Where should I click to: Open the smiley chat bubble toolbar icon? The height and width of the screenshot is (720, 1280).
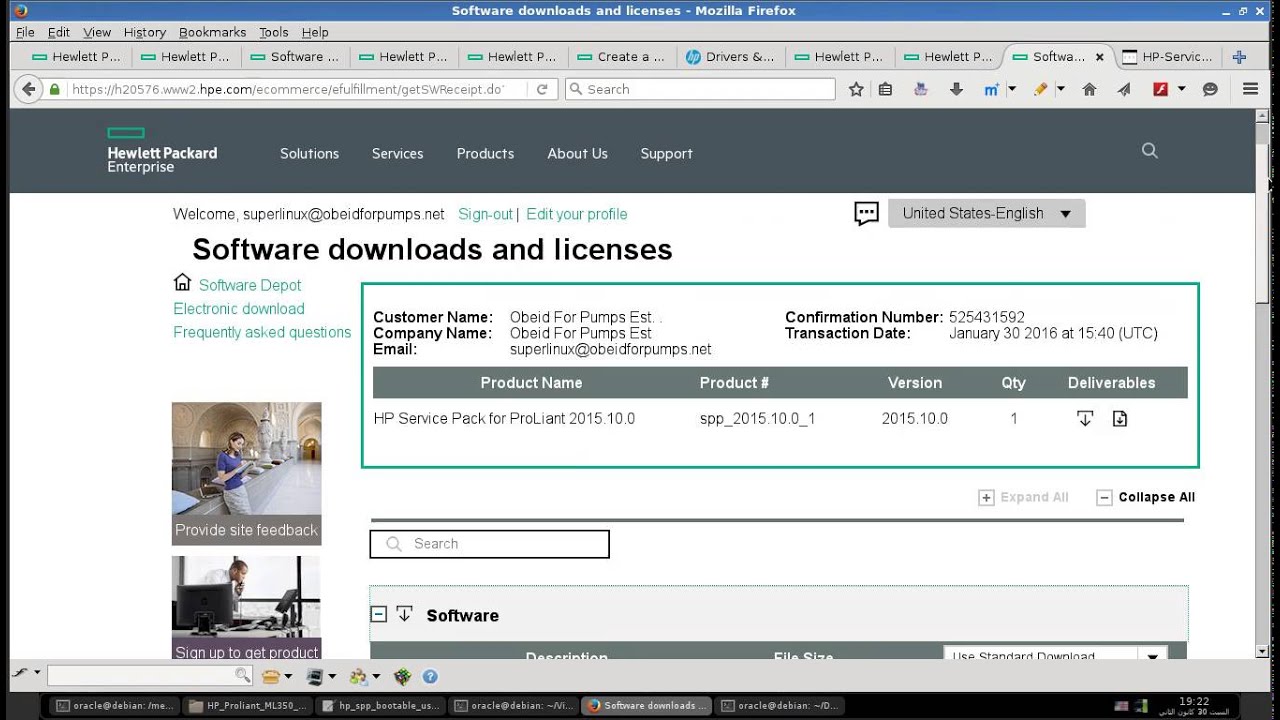click(x=1210, y=89)
